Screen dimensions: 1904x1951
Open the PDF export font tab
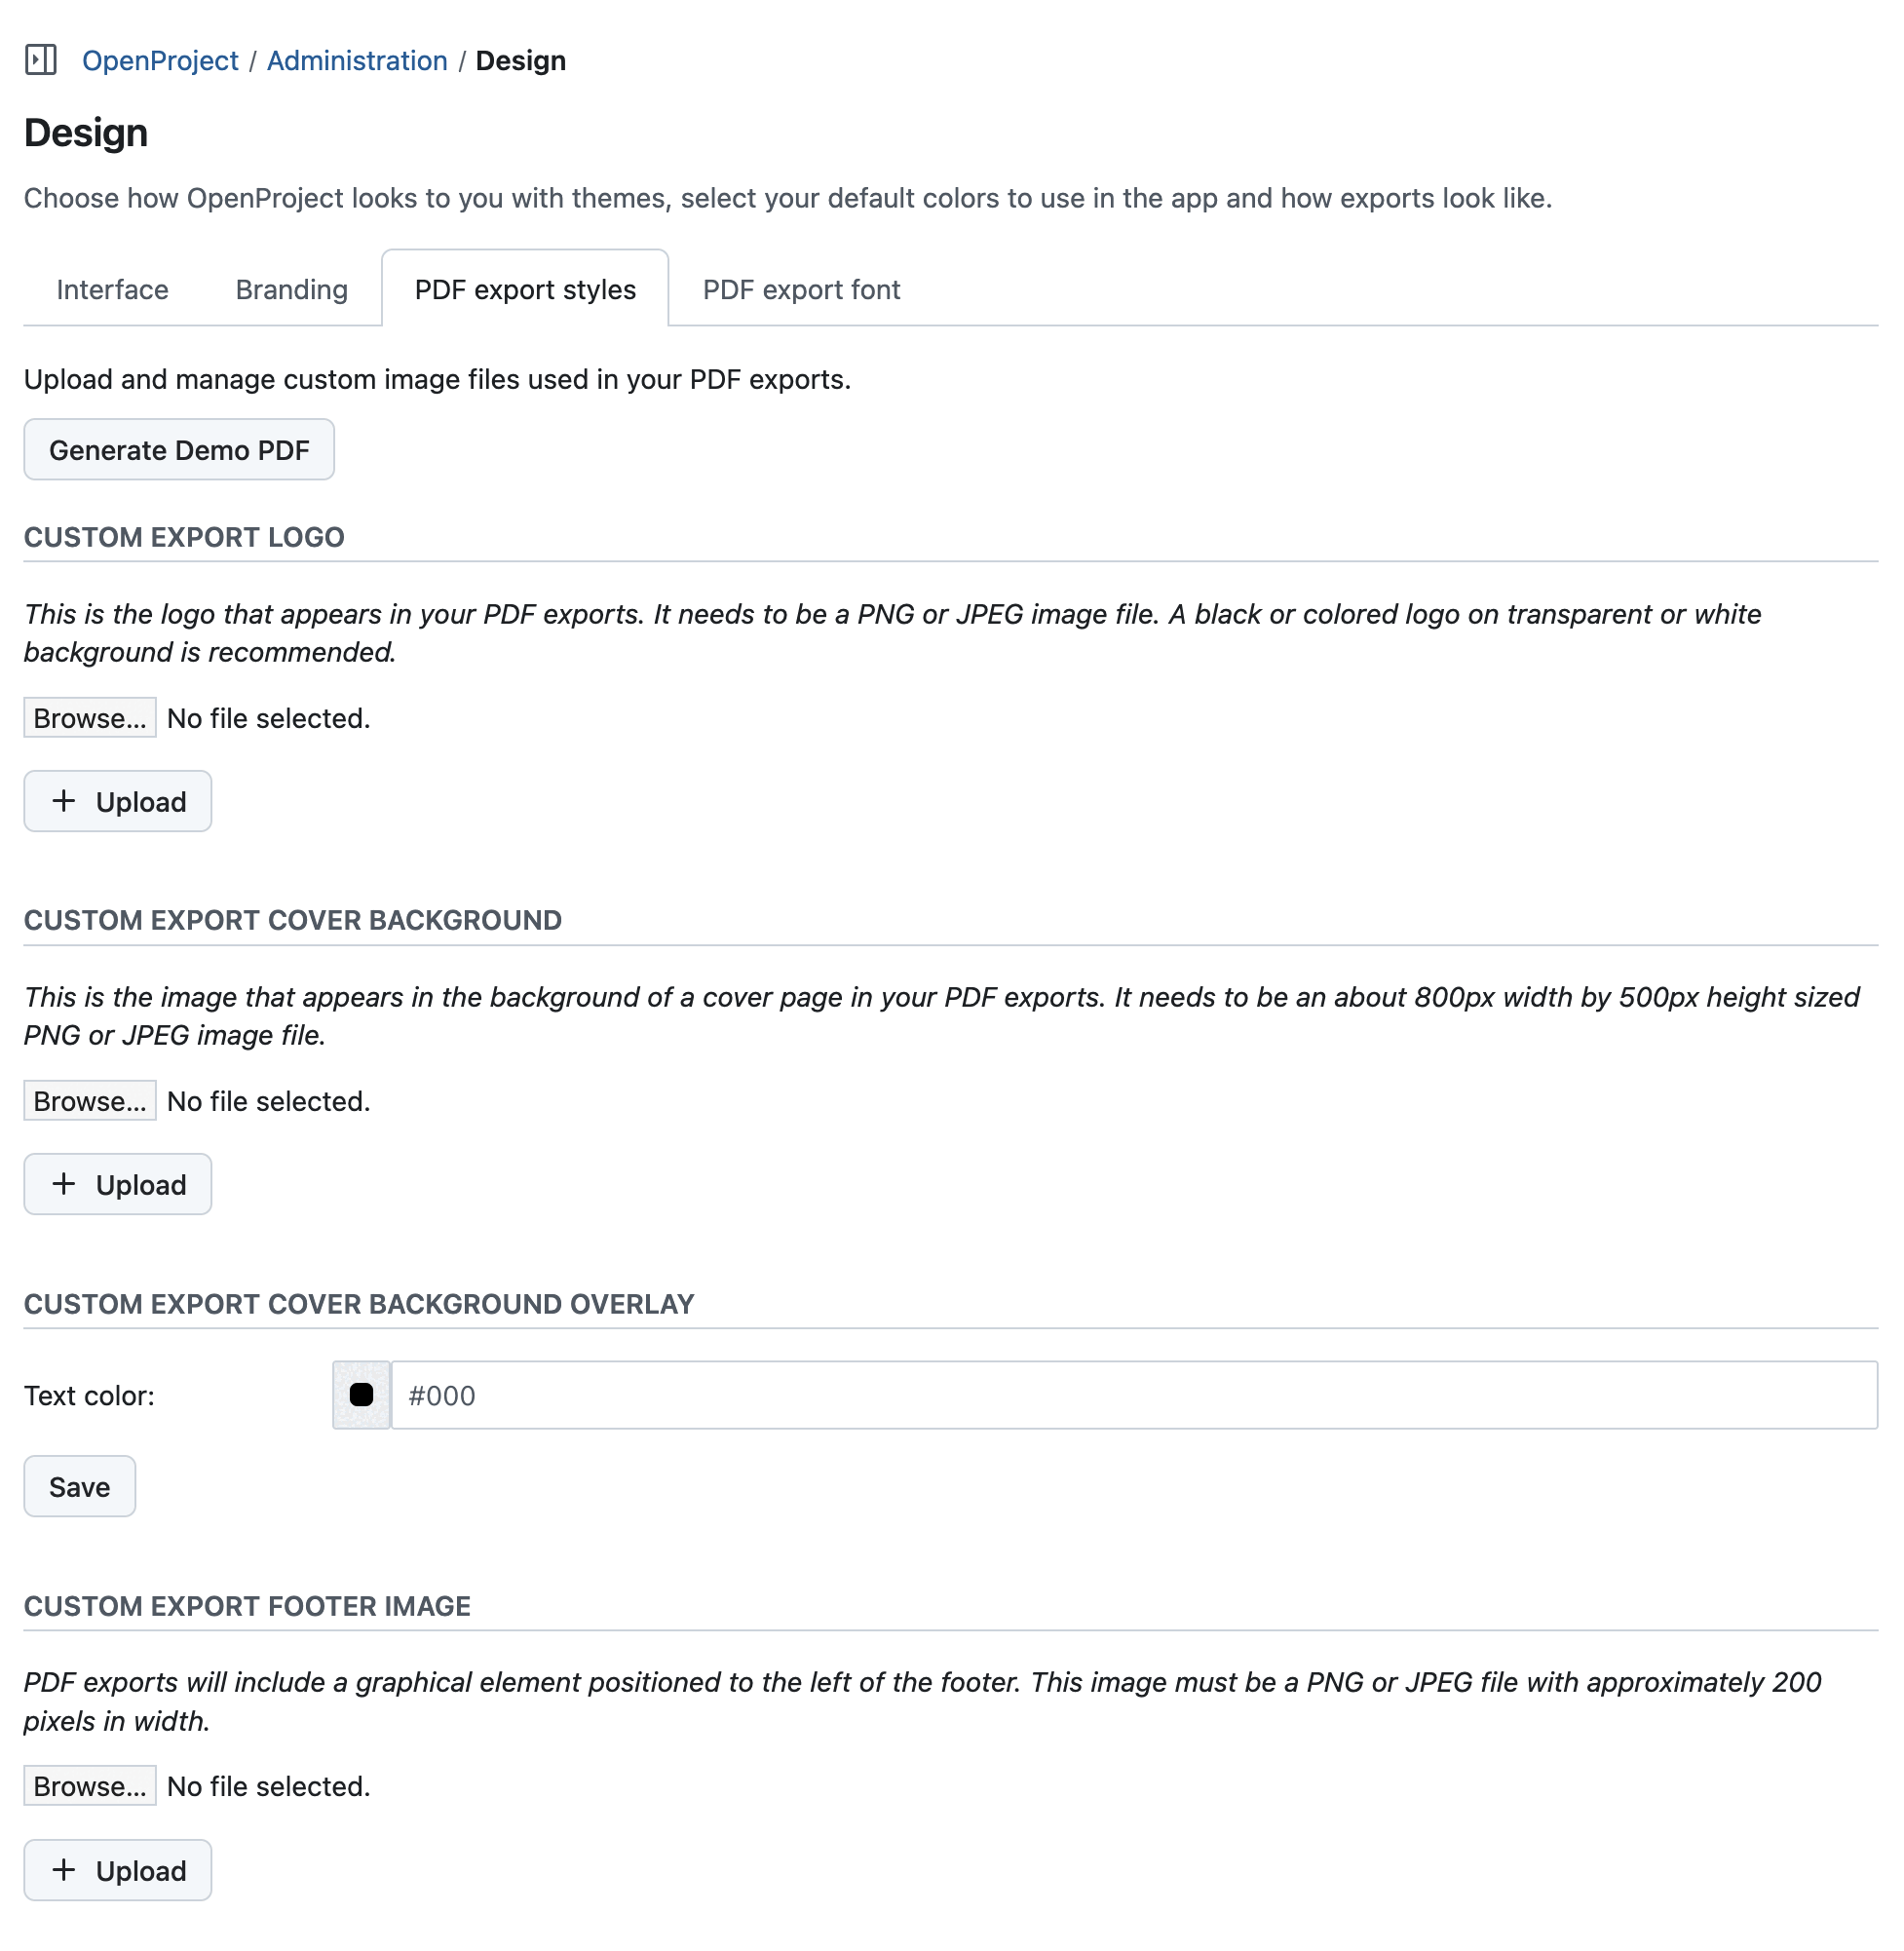tap(800, 289)
